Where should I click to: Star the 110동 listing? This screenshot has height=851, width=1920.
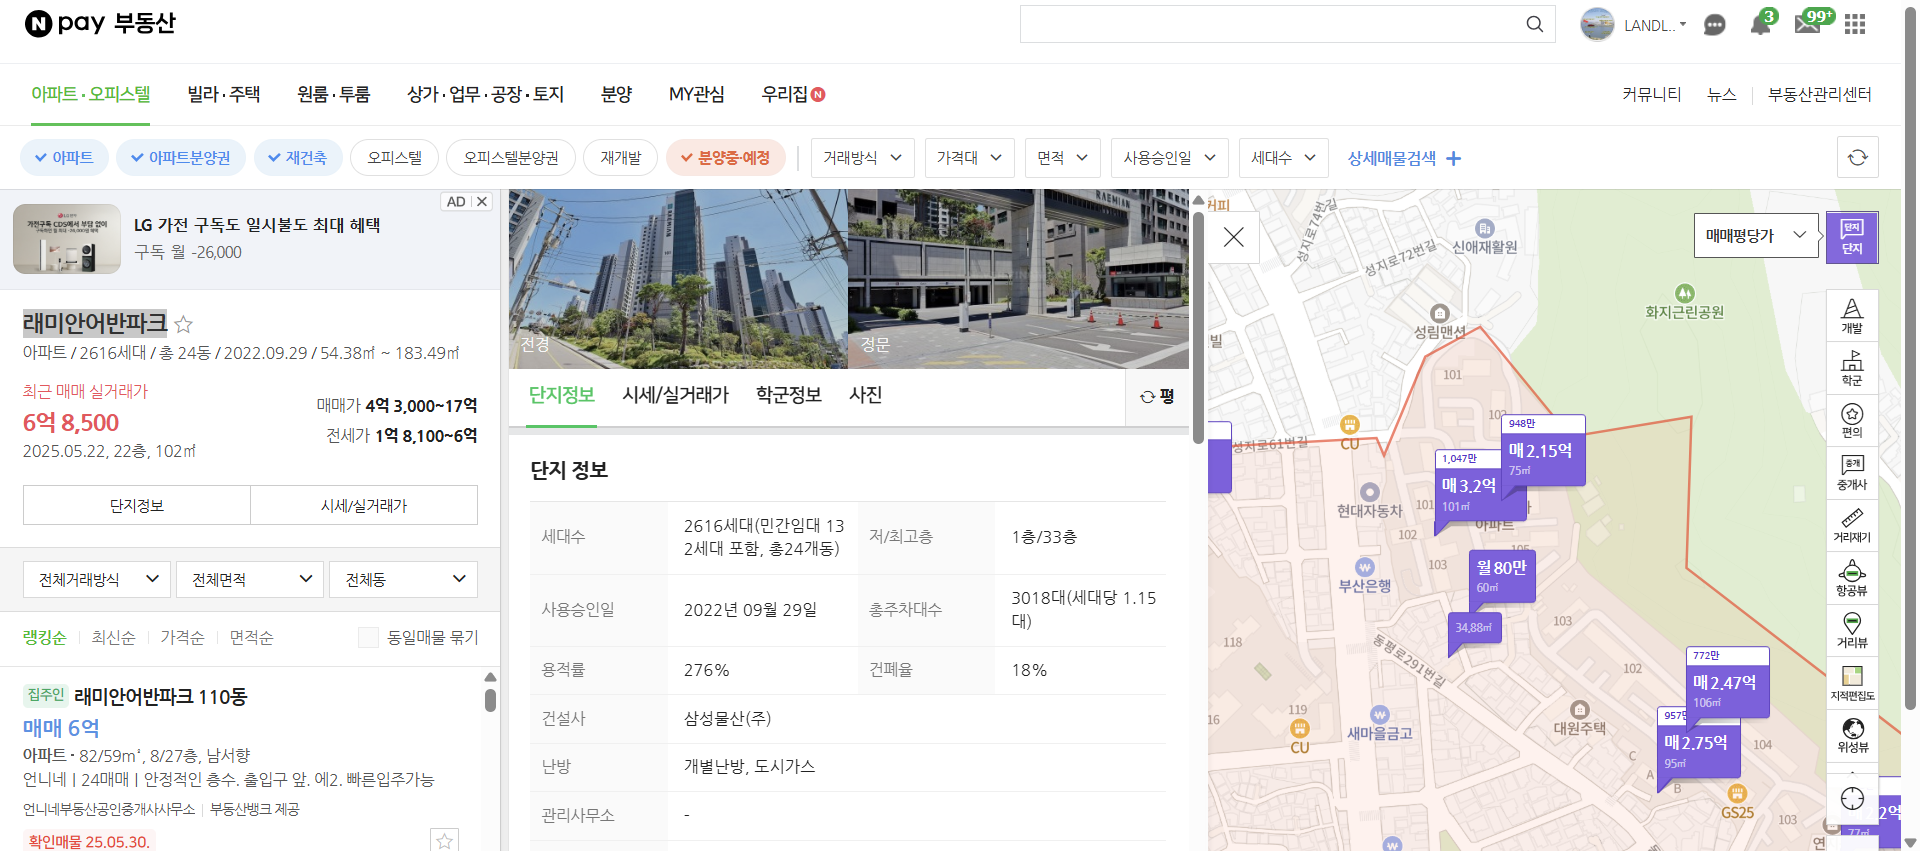(444, 840)
